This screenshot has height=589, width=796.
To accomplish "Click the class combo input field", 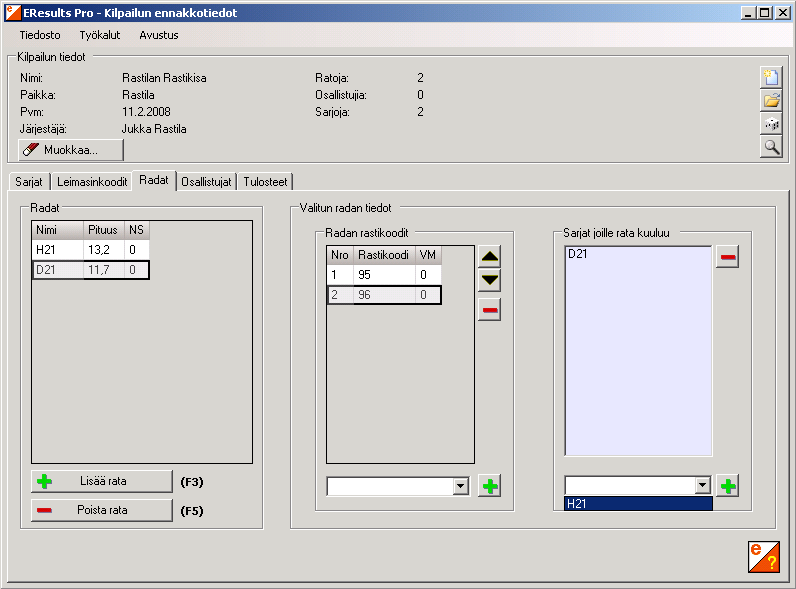I will click(631, 485).
